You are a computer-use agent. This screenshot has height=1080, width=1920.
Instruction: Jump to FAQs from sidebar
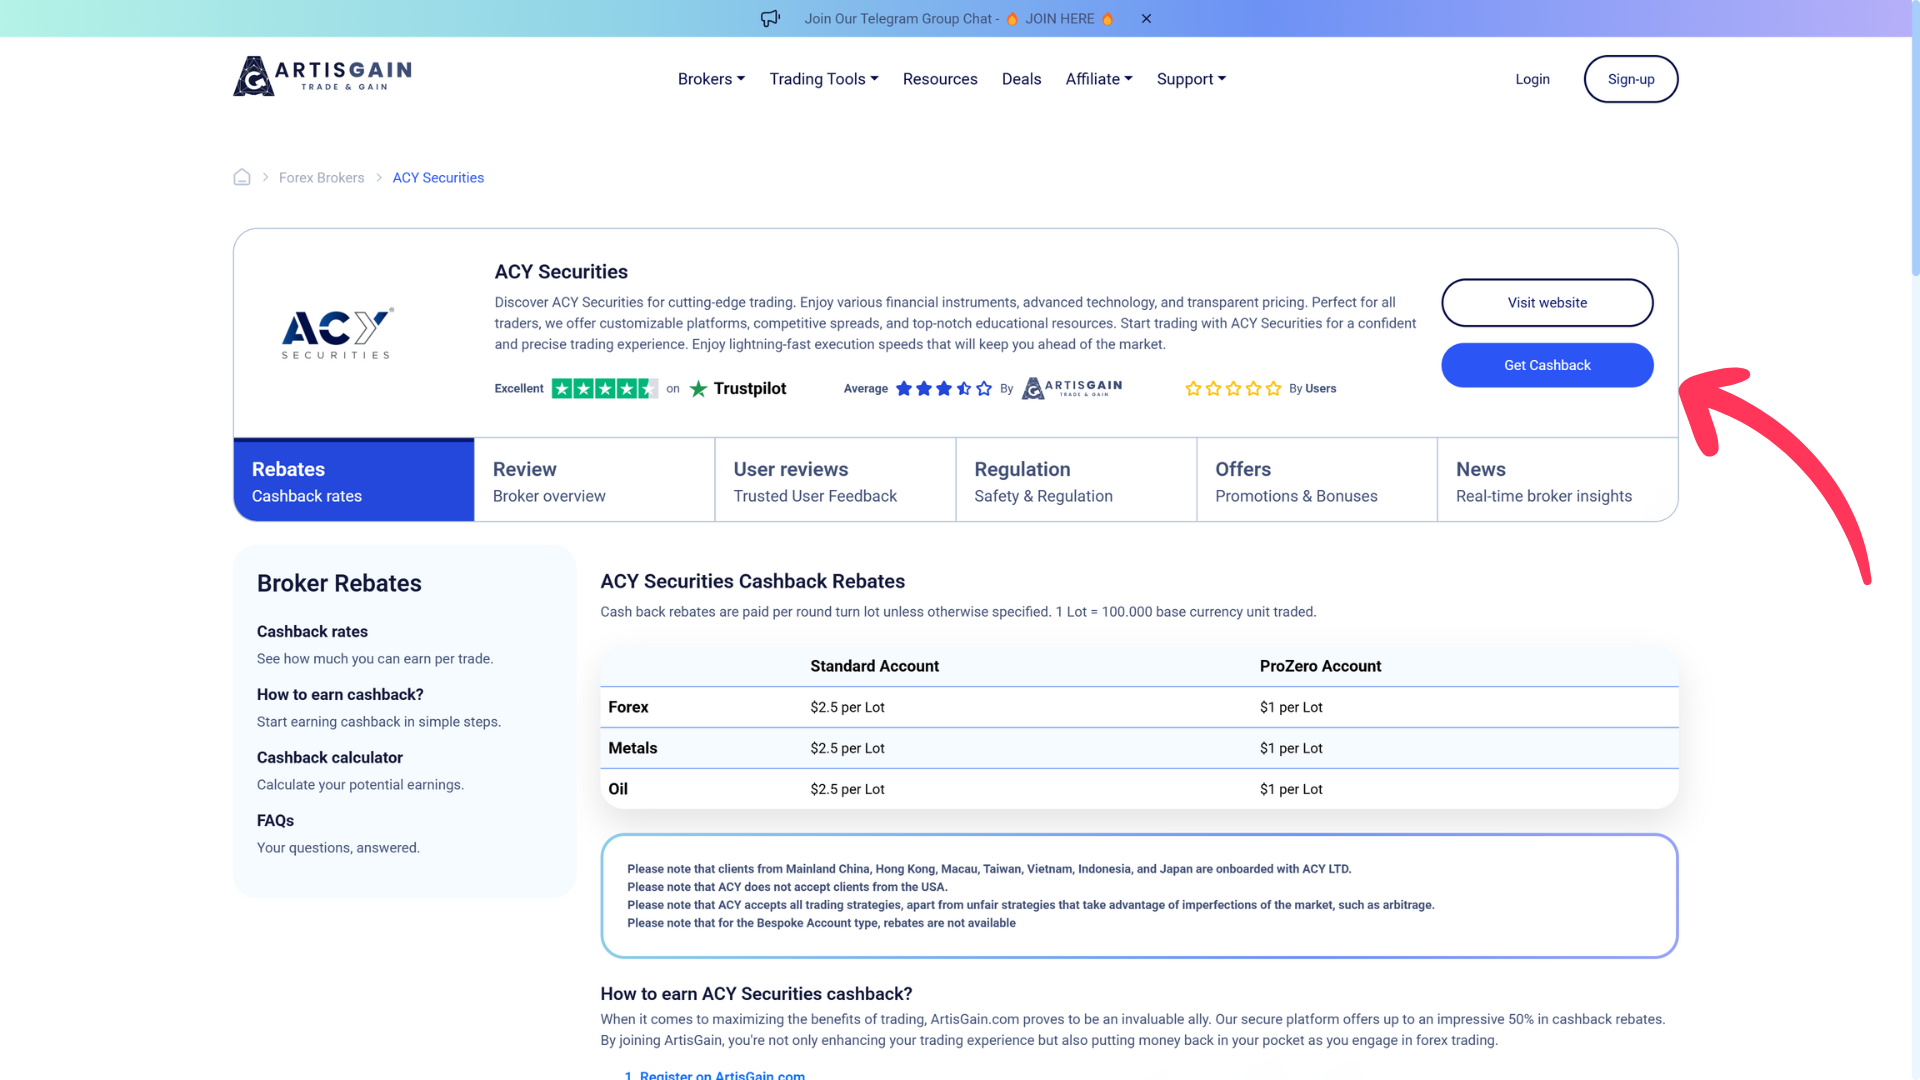point(275,821)
